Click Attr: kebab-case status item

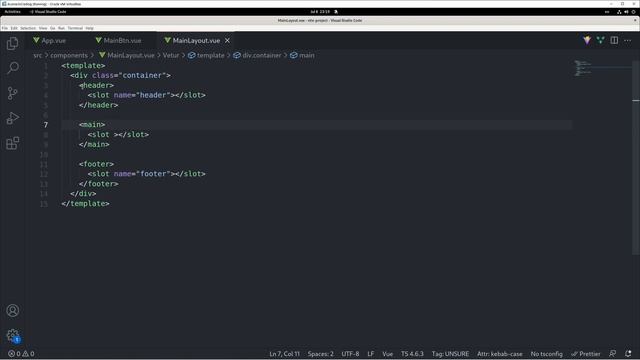tap(500, 354)
